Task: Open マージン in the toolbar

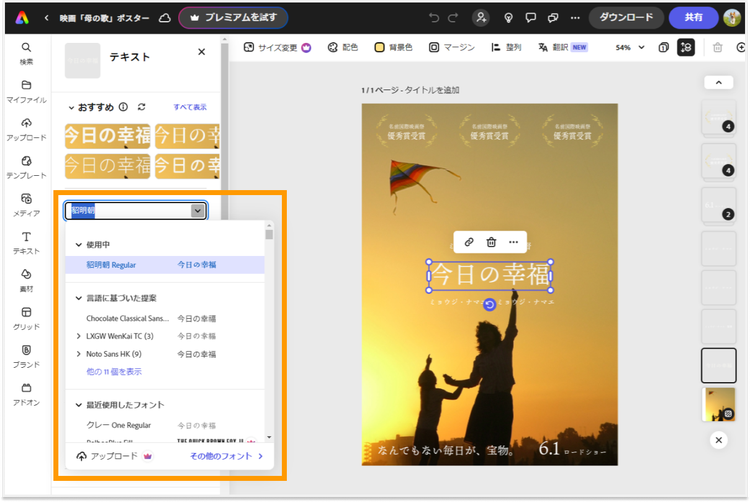Action: tap(452, 47)
